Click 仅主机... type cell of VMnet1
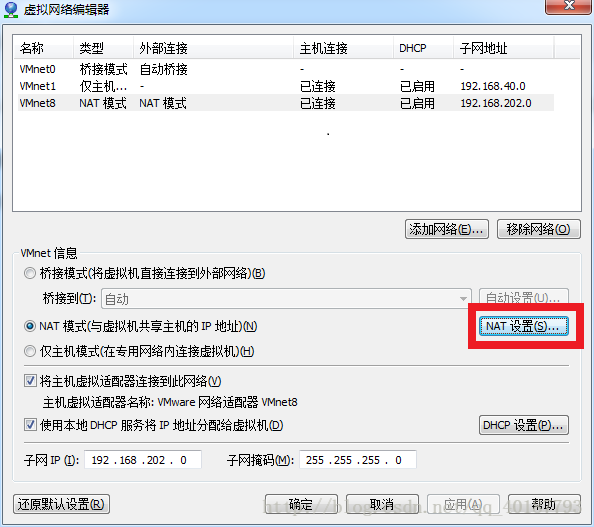Viewport: 594px width, 527px height. [x=103, y=86]
